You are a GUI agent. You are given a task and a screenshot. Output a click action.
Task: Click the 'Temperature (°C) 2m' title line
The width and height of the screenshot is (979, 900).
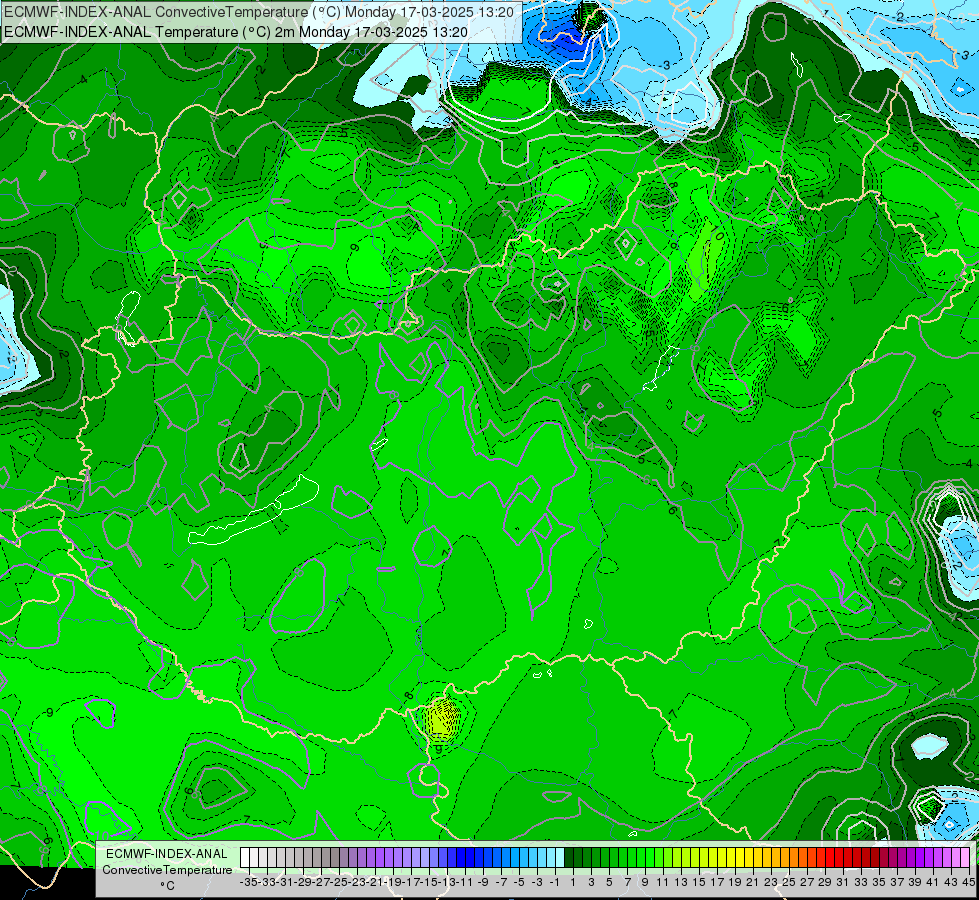pos(235,32)
